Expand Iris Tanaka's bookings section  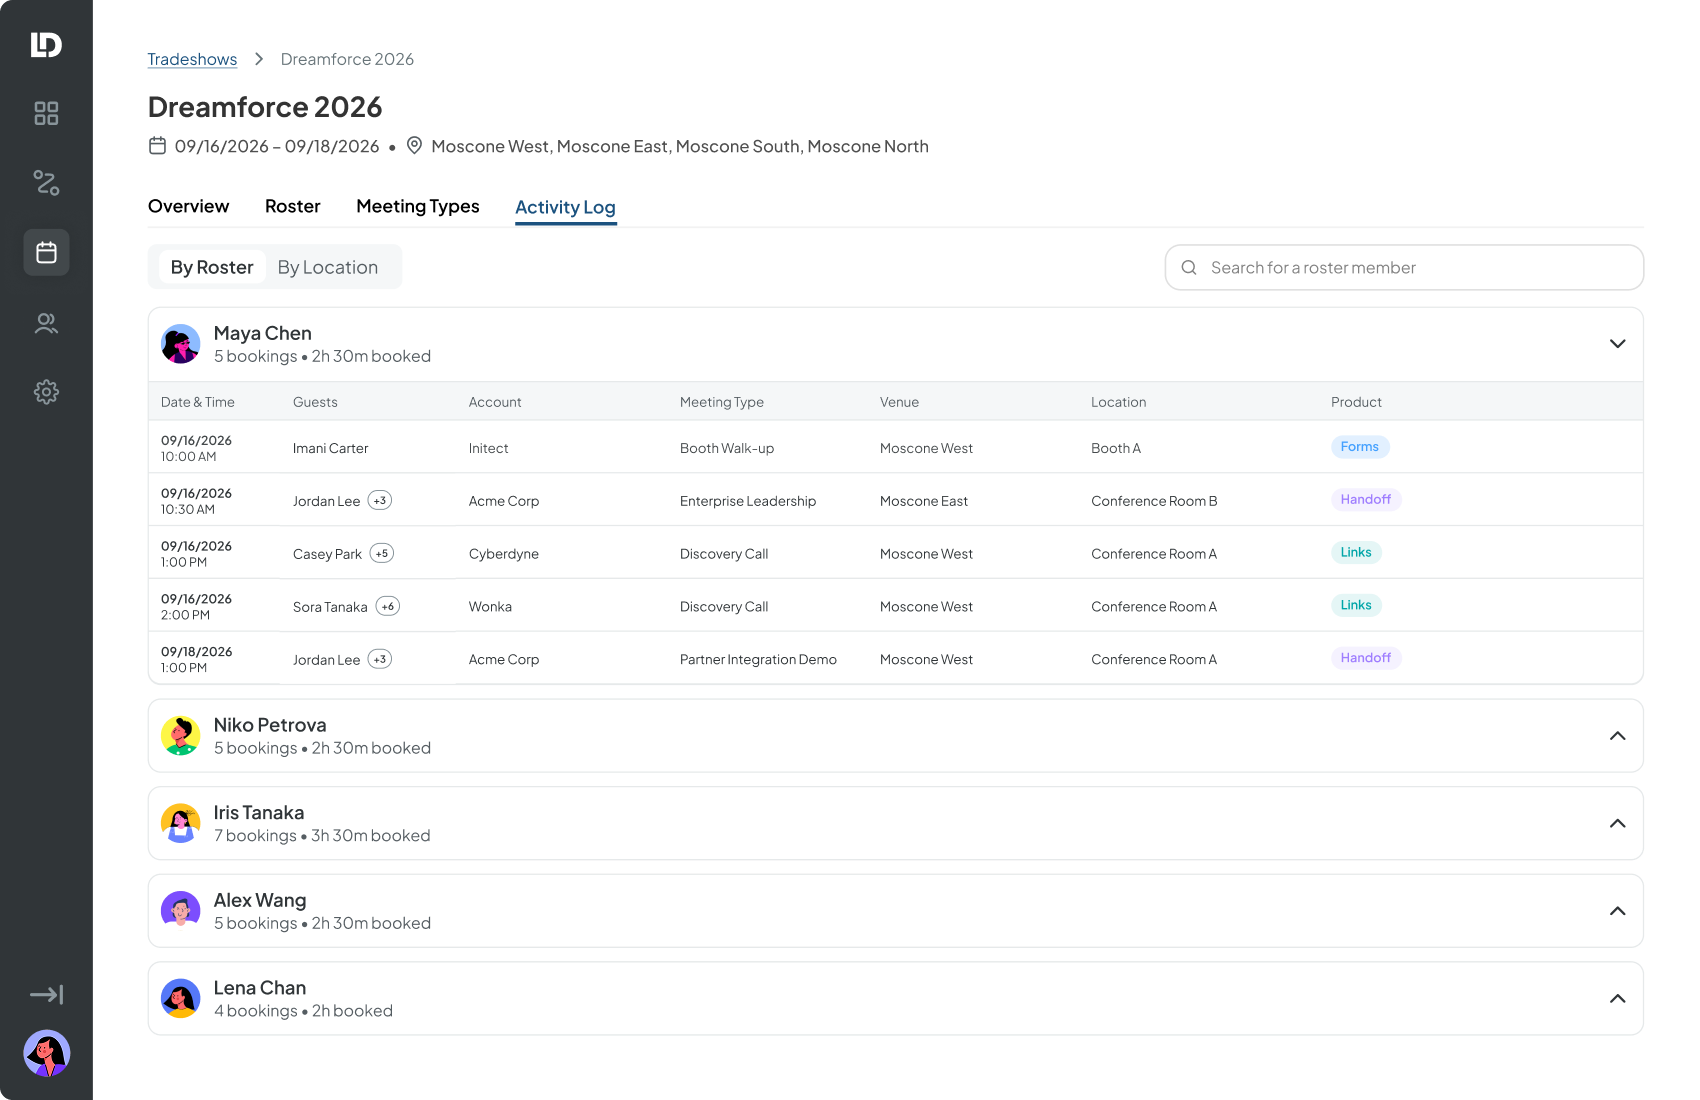pos(1617,824)
